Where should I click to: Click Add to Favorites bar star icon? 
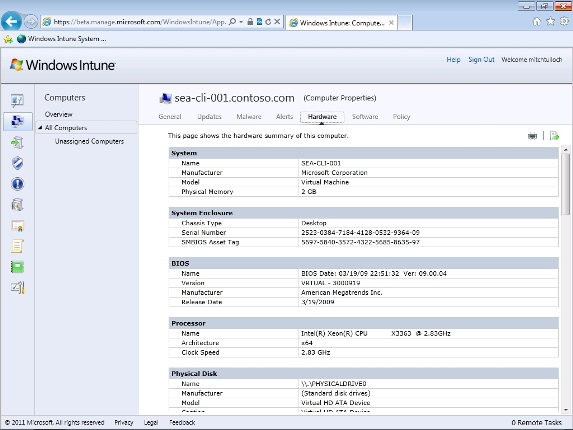8,39
